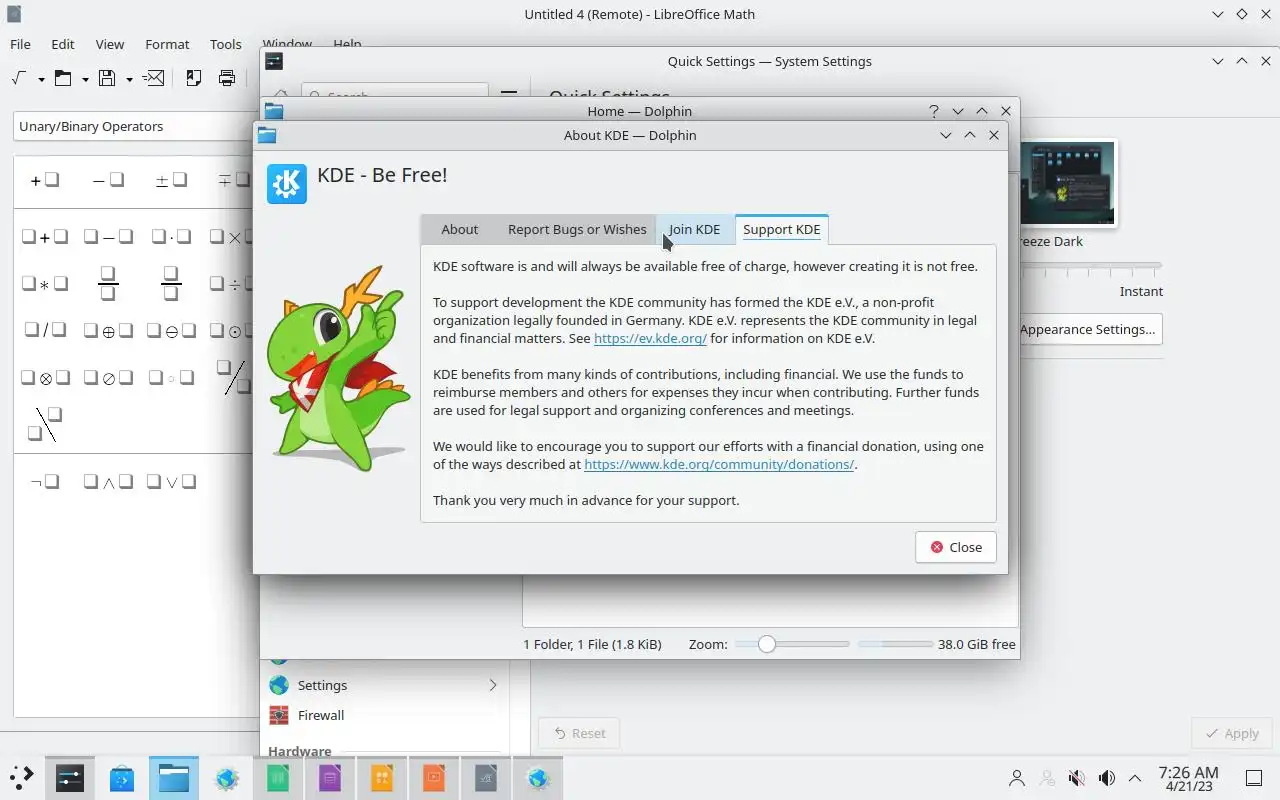Open the View menu
This screenshot has width=1280, height=800.
pyautogui.click(x=110, y=44)
